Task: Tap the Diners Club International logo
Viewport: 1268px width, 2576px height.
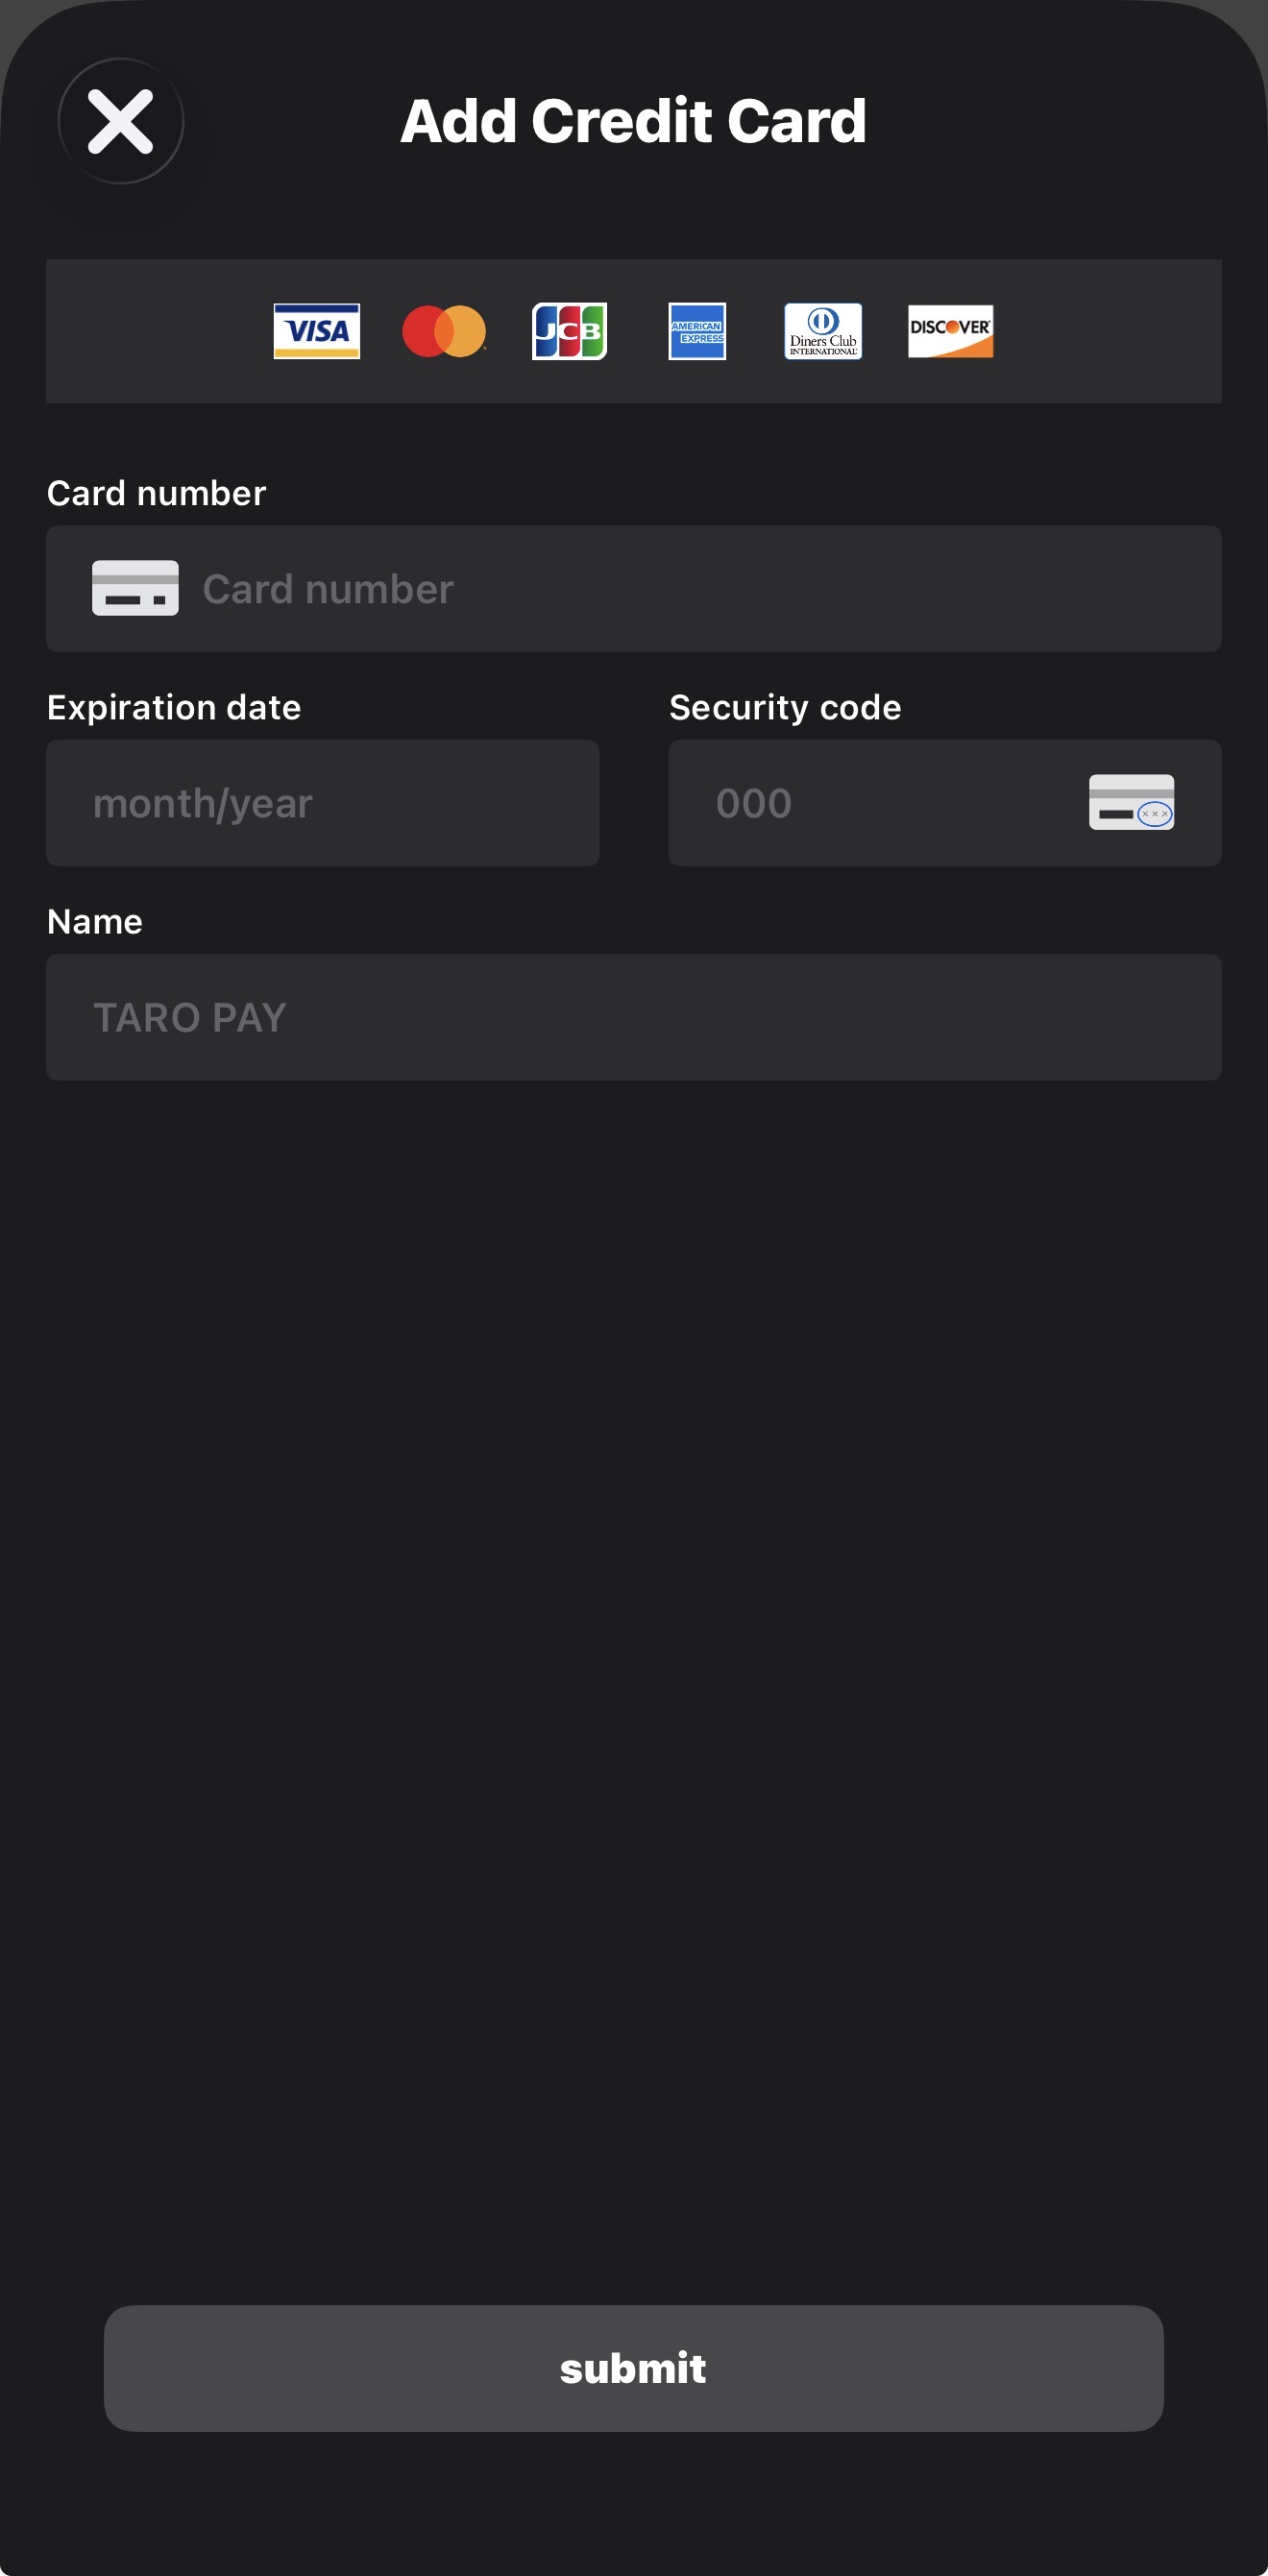Action: (x=823, y=331)
